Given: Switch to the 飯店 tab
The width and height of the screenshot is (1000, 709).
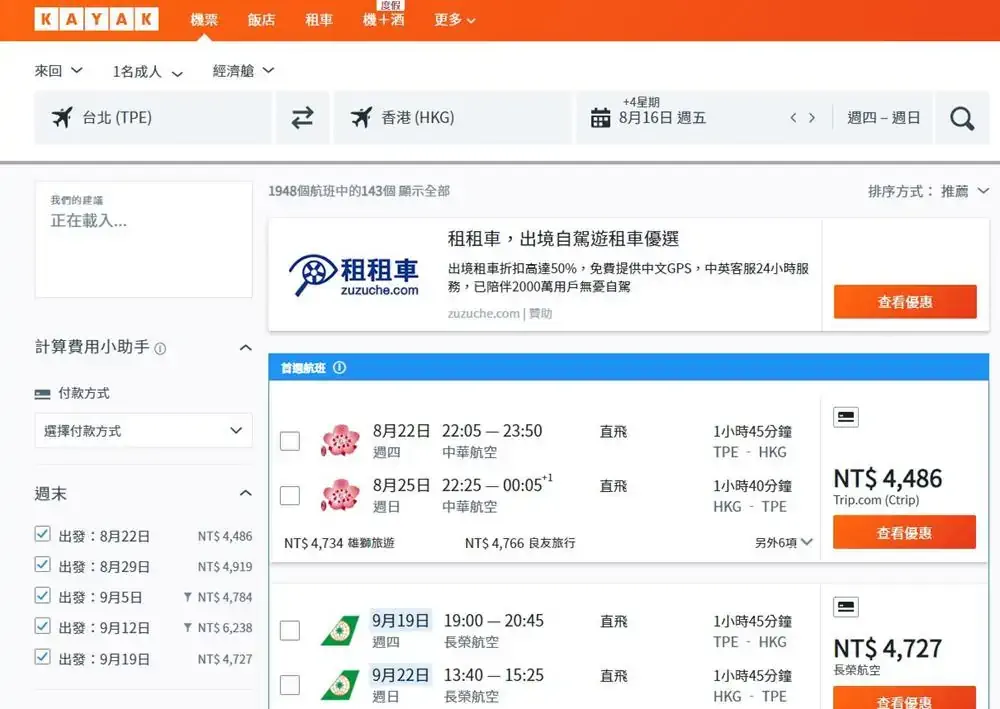Looking at the screenshot, I should (x=261, y=20).
